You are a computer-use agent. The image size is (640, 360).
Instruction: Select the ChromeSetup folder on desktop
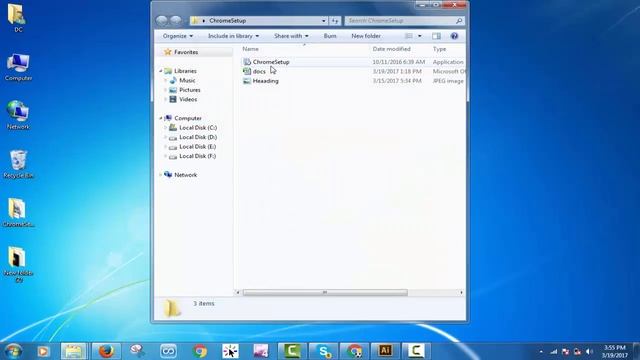pos(18,213)
